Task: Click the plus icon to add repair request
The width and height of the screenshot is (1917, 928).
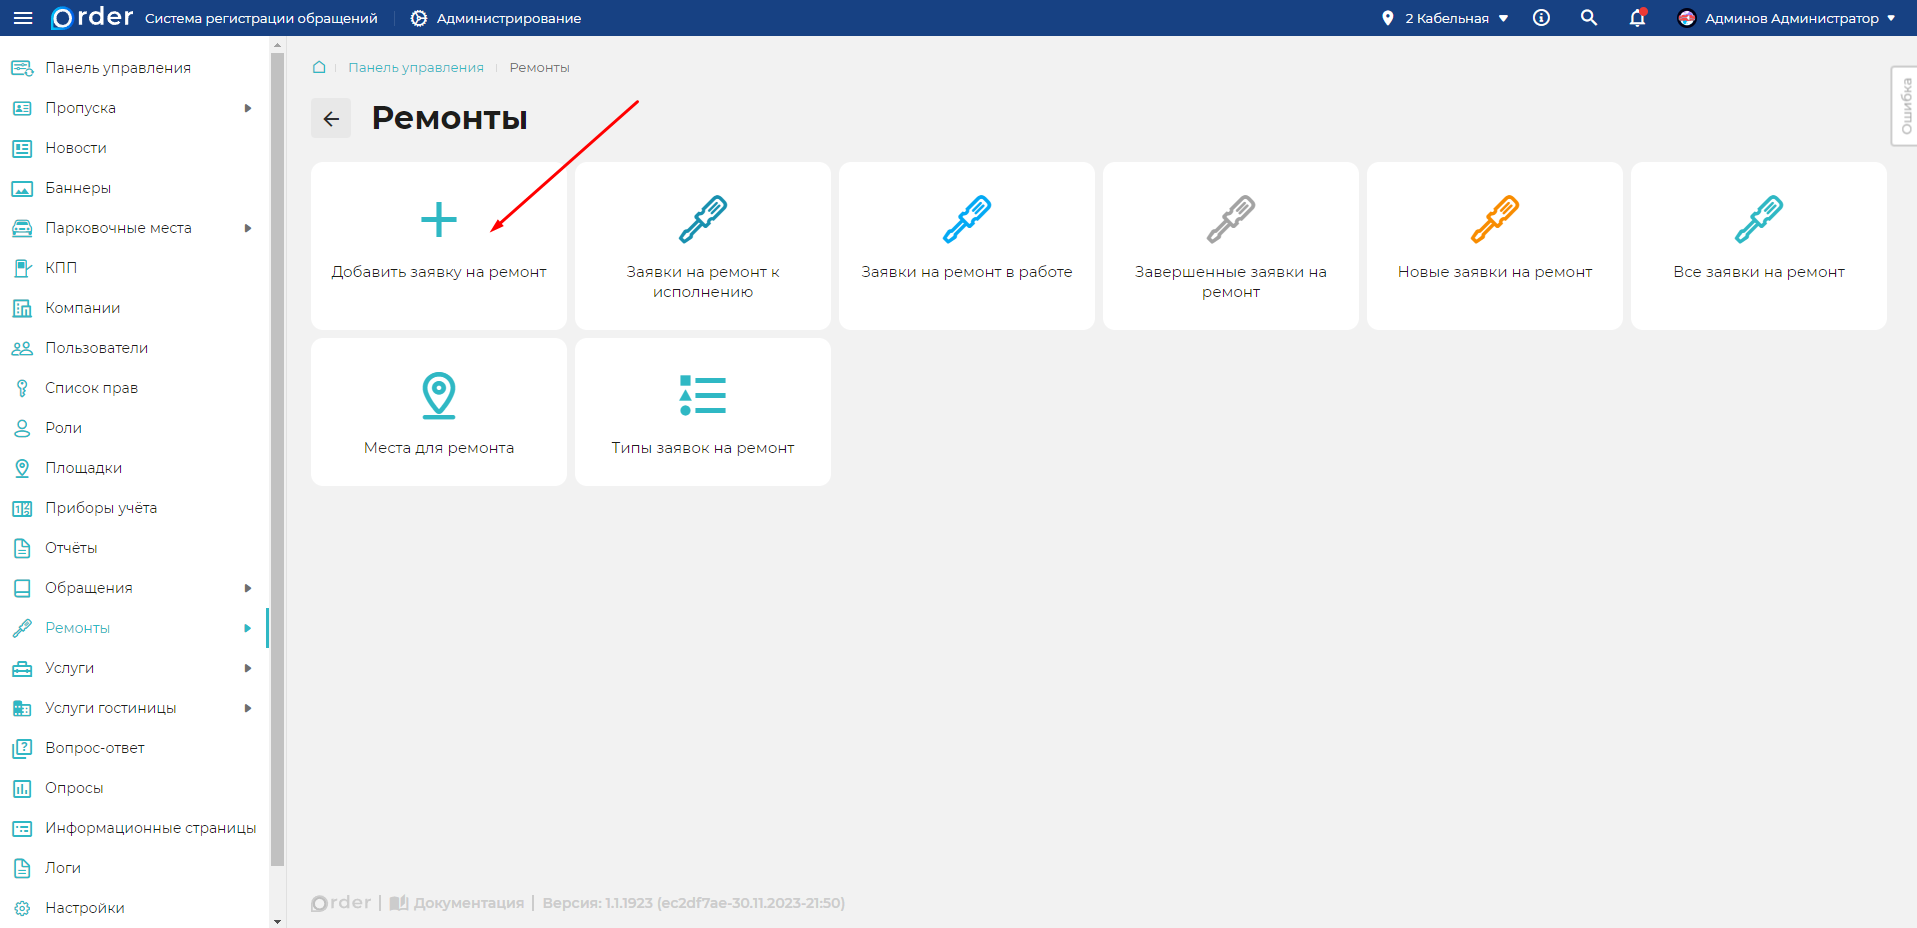Action: 438,220
